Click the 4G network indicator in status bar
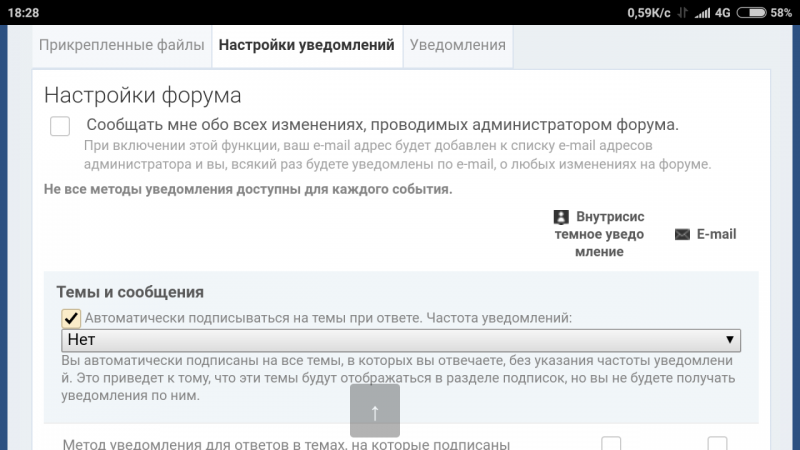 [x=722, y=13]
